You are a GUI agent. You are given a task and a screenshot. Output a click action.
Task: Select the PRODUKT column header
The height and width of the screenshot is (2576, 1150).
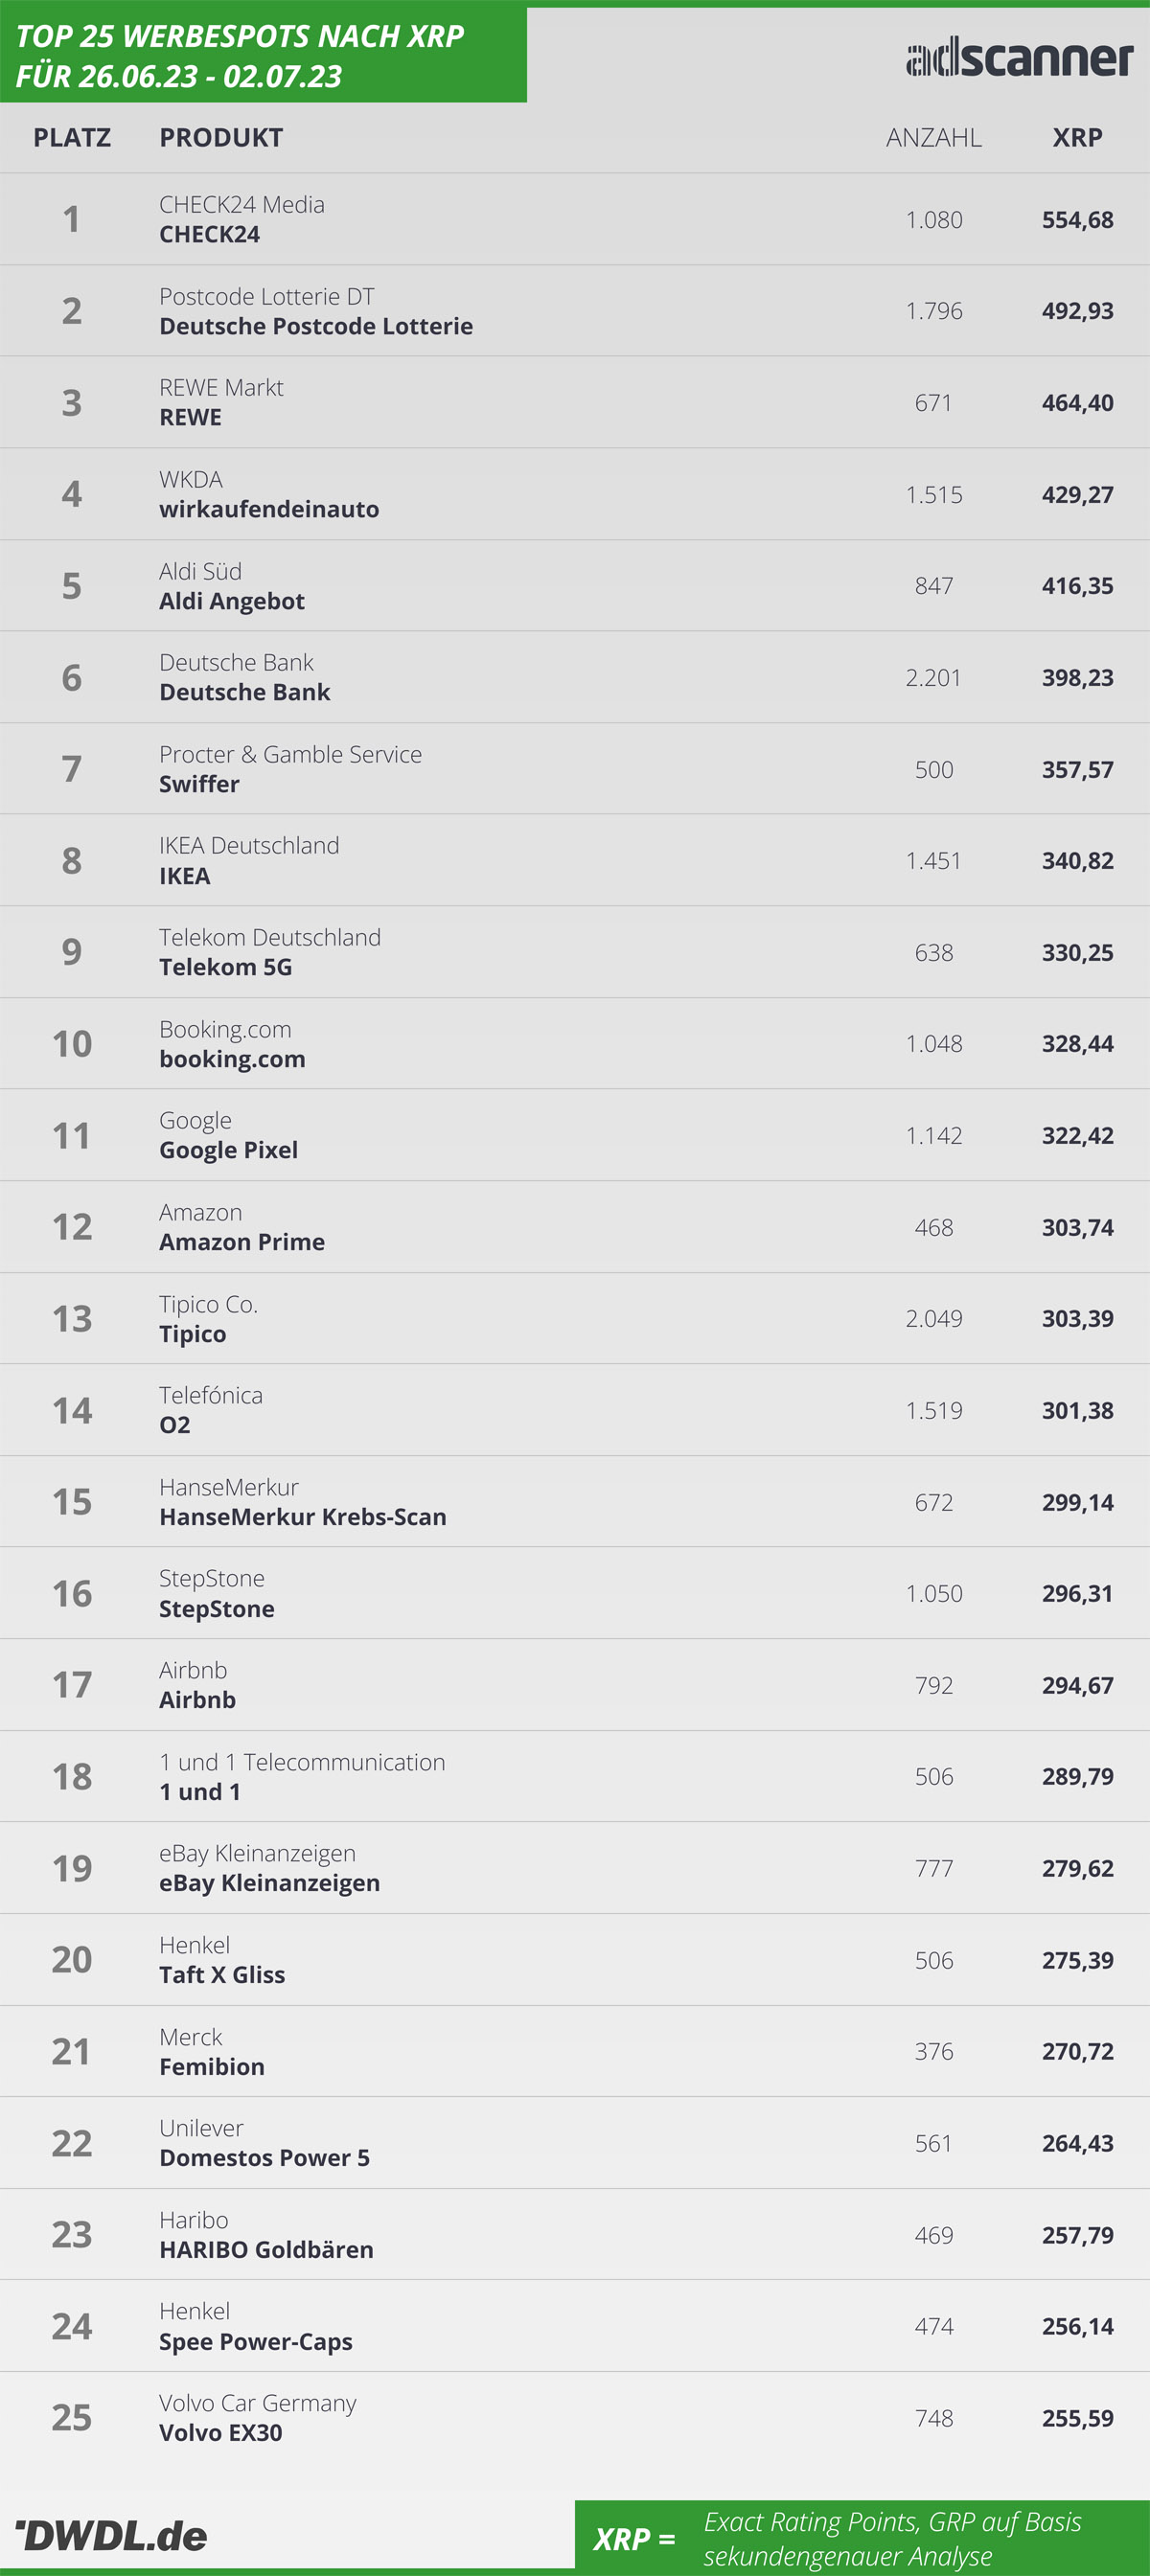pyautogui.click(x=221, y=137)
